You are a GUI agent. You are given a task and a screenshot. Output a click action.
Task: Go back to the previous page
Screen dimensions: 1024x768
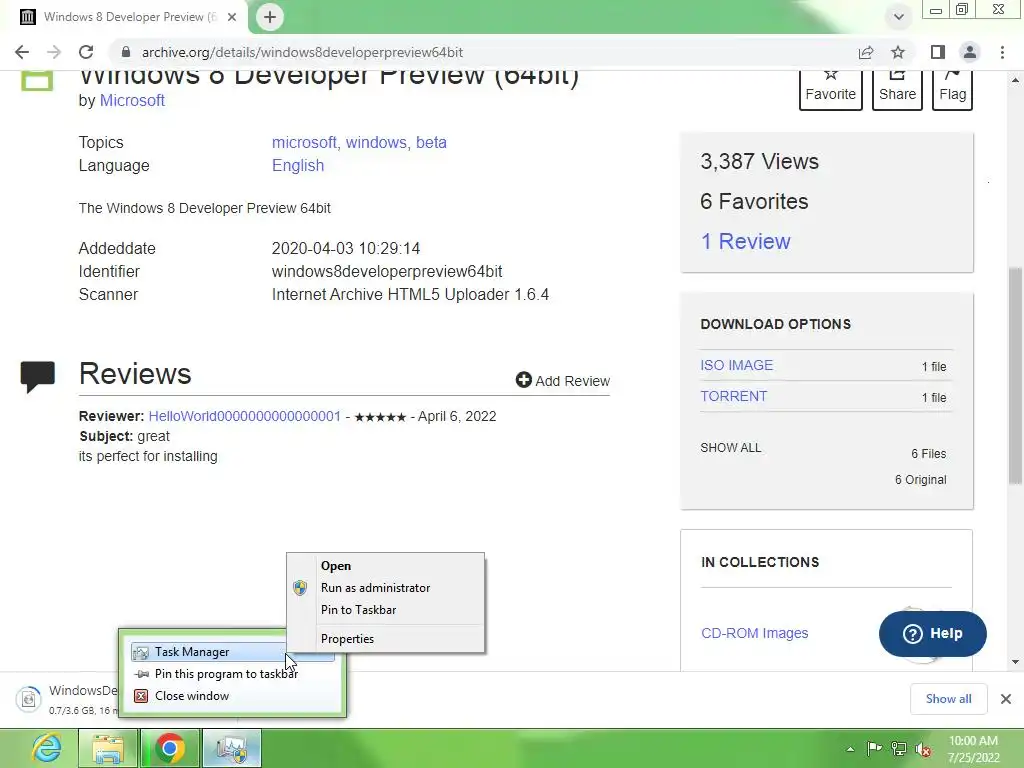pyautogui.click(x=22, y=52)
